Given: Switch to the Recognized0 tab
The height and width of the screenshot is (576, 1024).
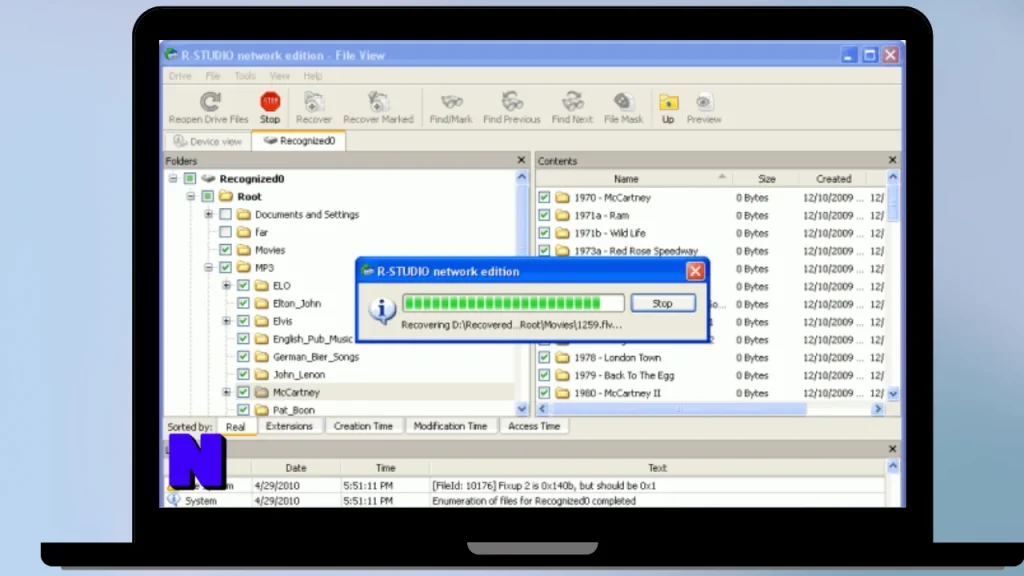Looking at the screenshot, I should pos(299,140).
